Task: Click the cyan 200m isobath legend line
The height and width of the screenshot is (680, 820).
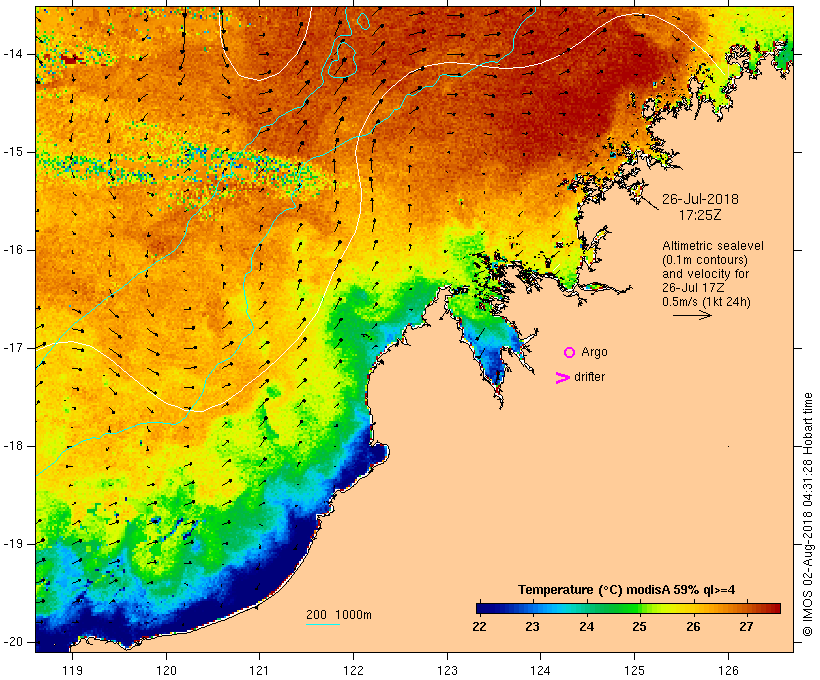Action: (x=323, y=625)
